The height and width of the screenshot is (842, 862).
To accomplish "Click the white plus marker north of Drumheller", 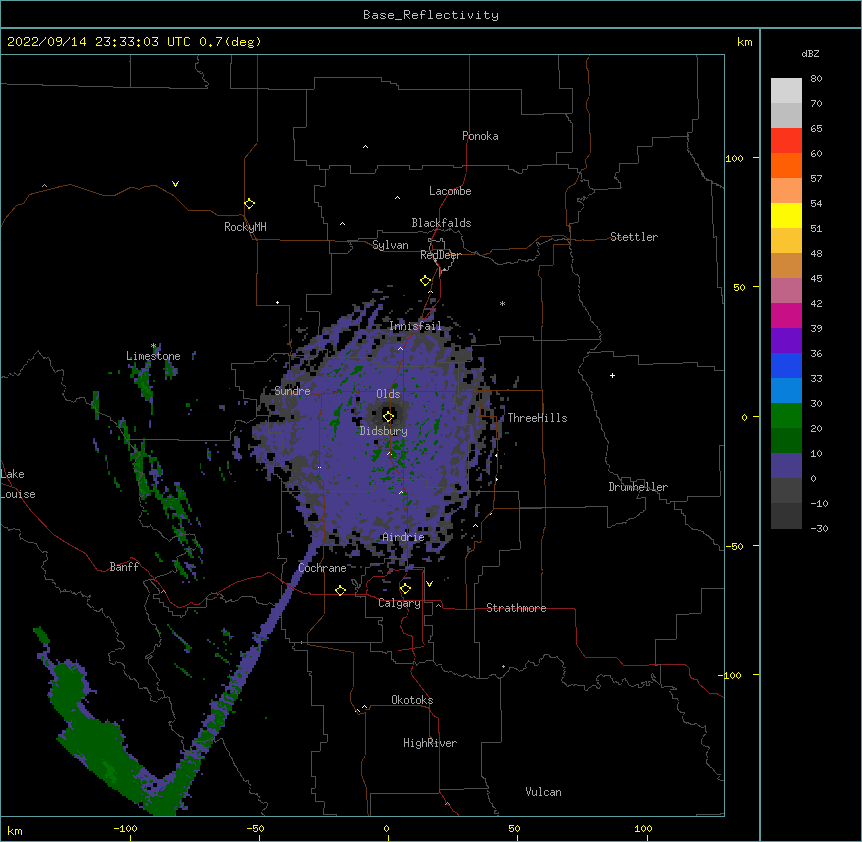I will click(612, 375).
